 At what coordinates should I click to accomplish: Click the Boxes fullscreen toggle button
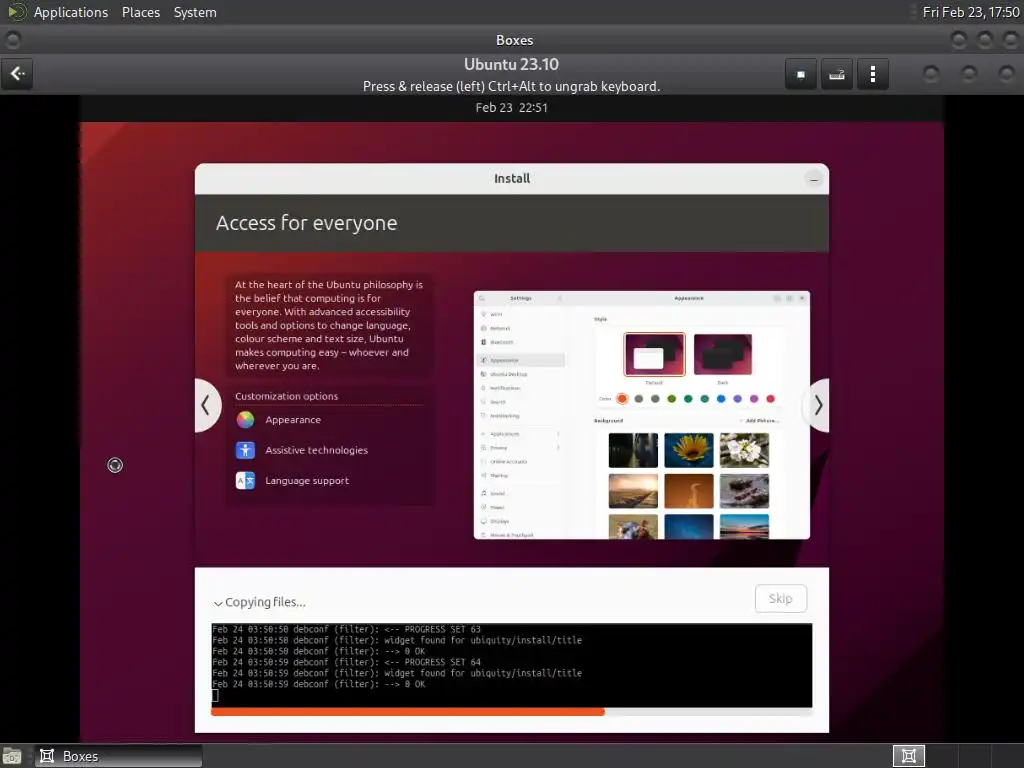tap(801, 74)
